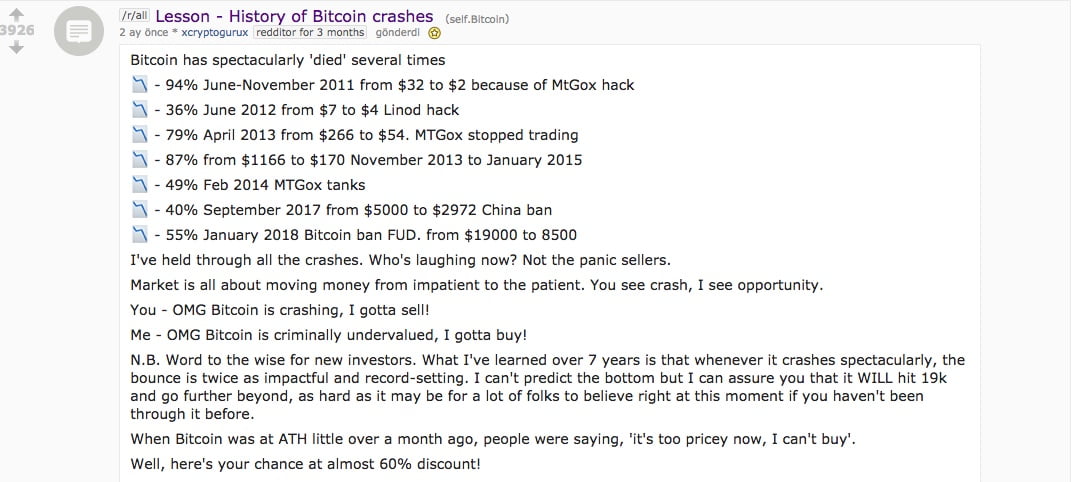This screenshot has height=482, width=1091.
Task: Open "Lesson - History of Bitcoin crashes" title
Action: pyautogui.click(x=295, y=16)
